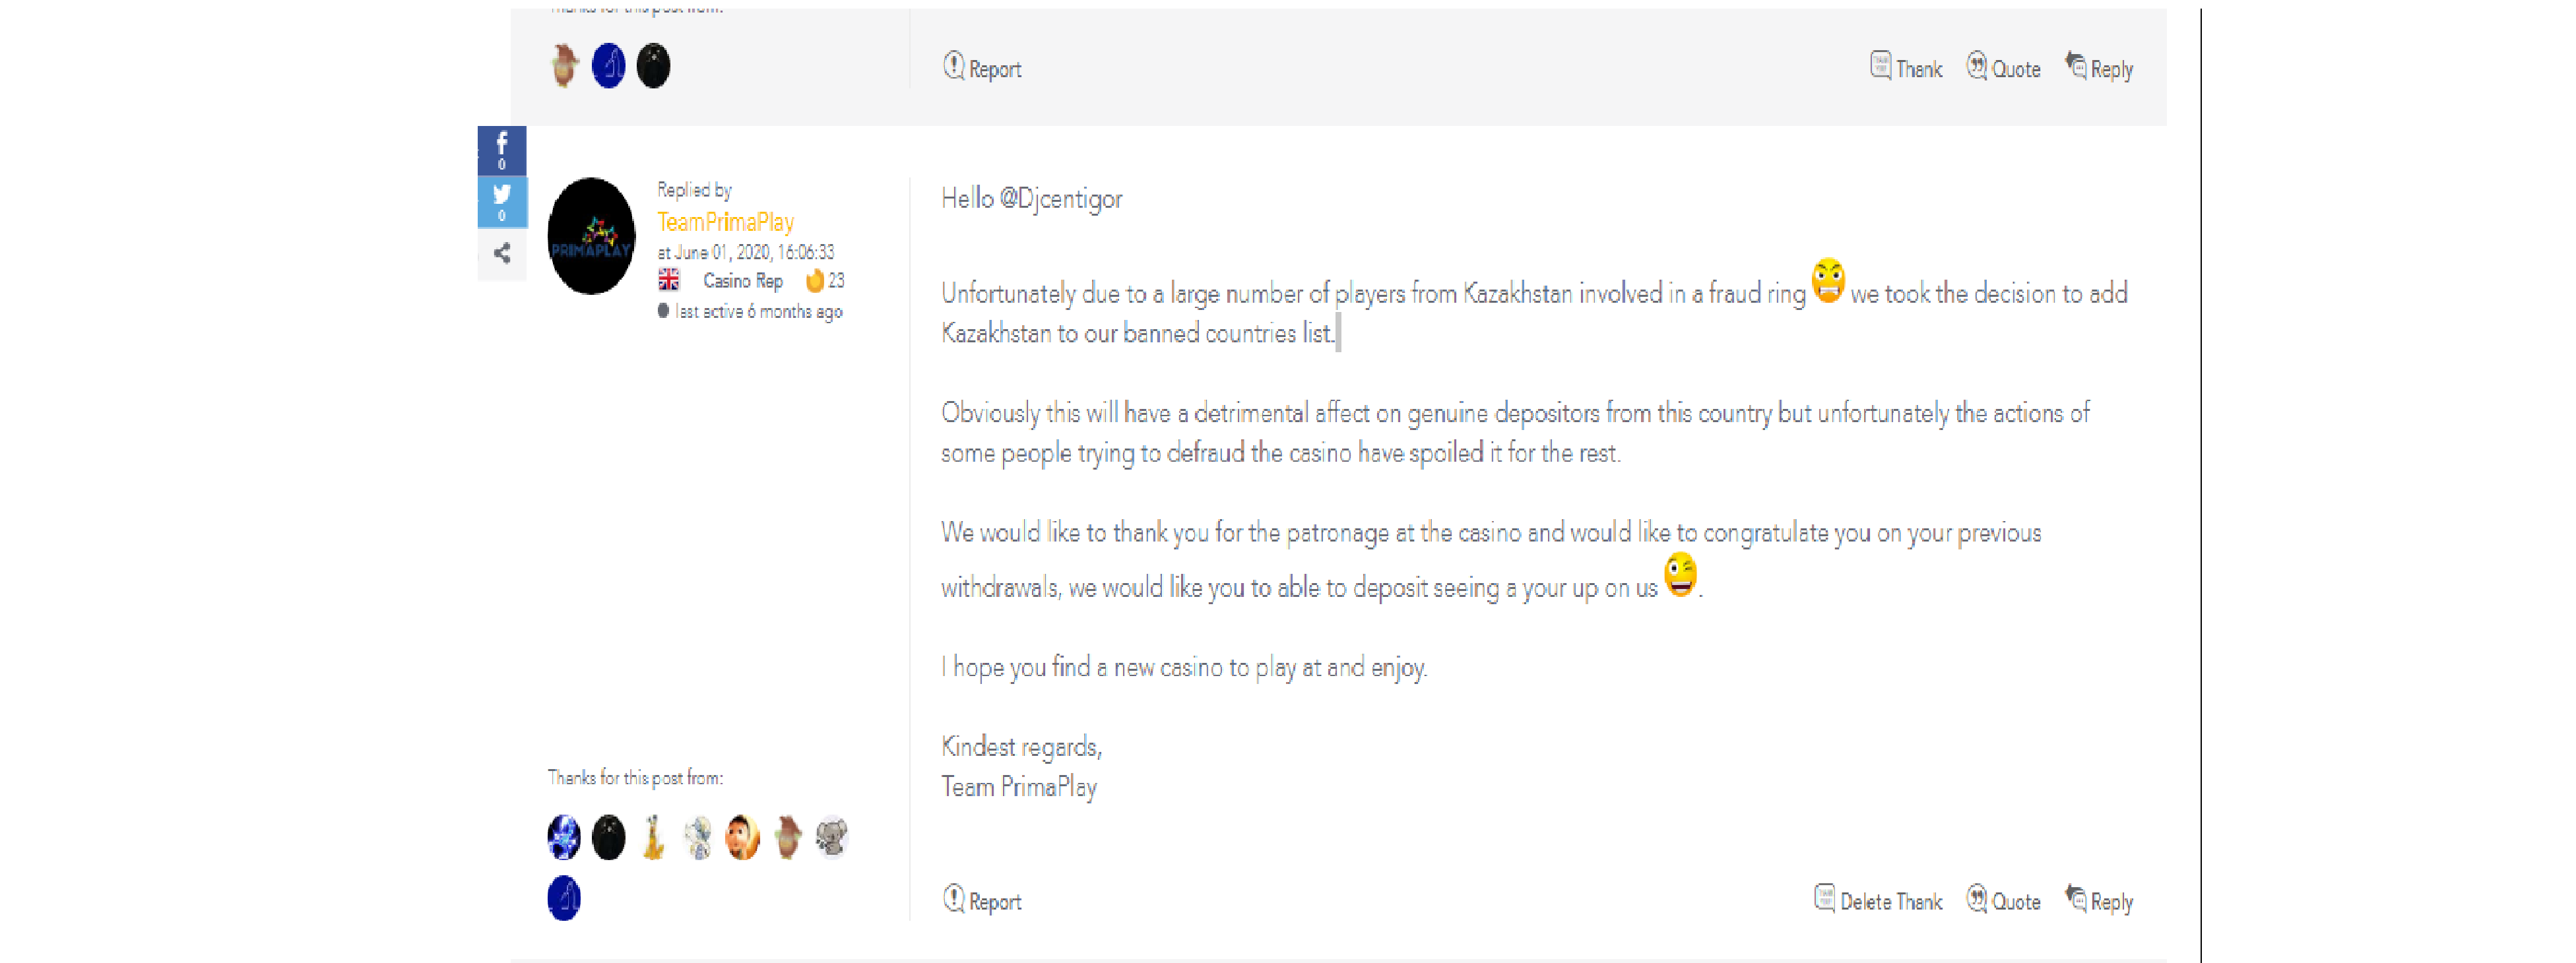The height and width of the screenshot is (963, 2576).
Task: Click the winking emoji in the message
Action: pos(1681,575)
